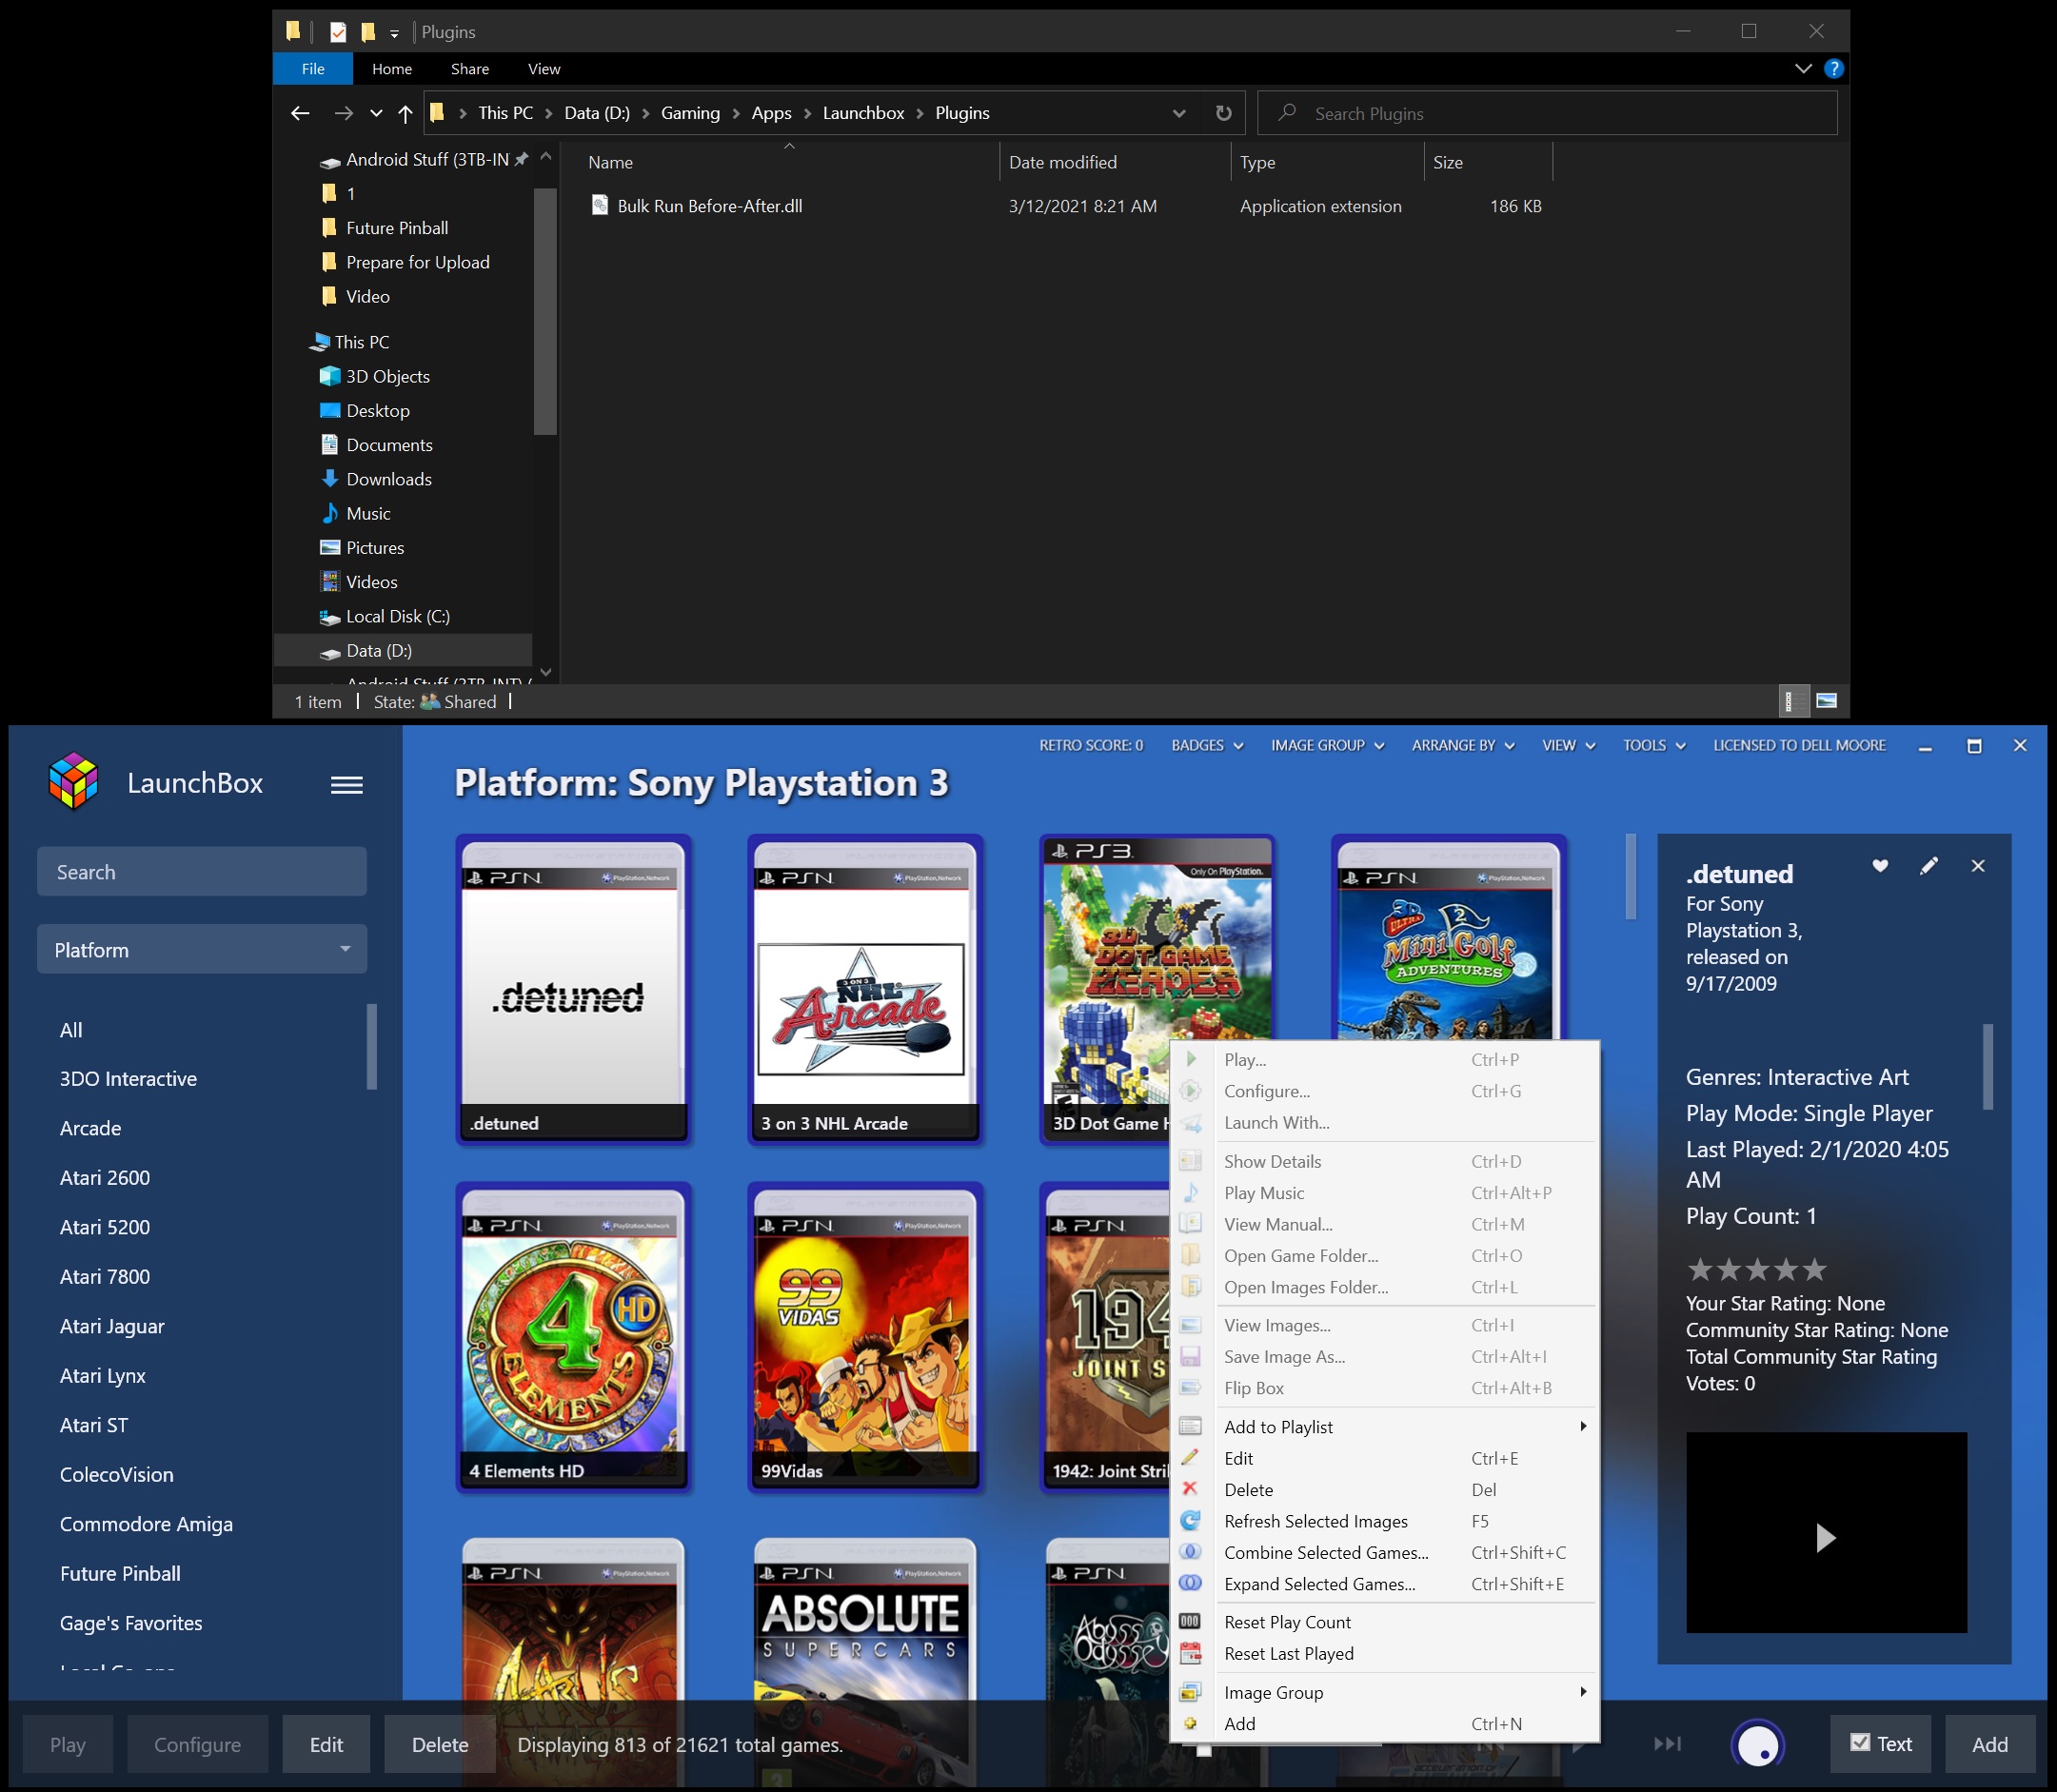Open the VIEW dropdown menu
The width and height of the screenshot is (2057, 1792).
(1568, 745)
